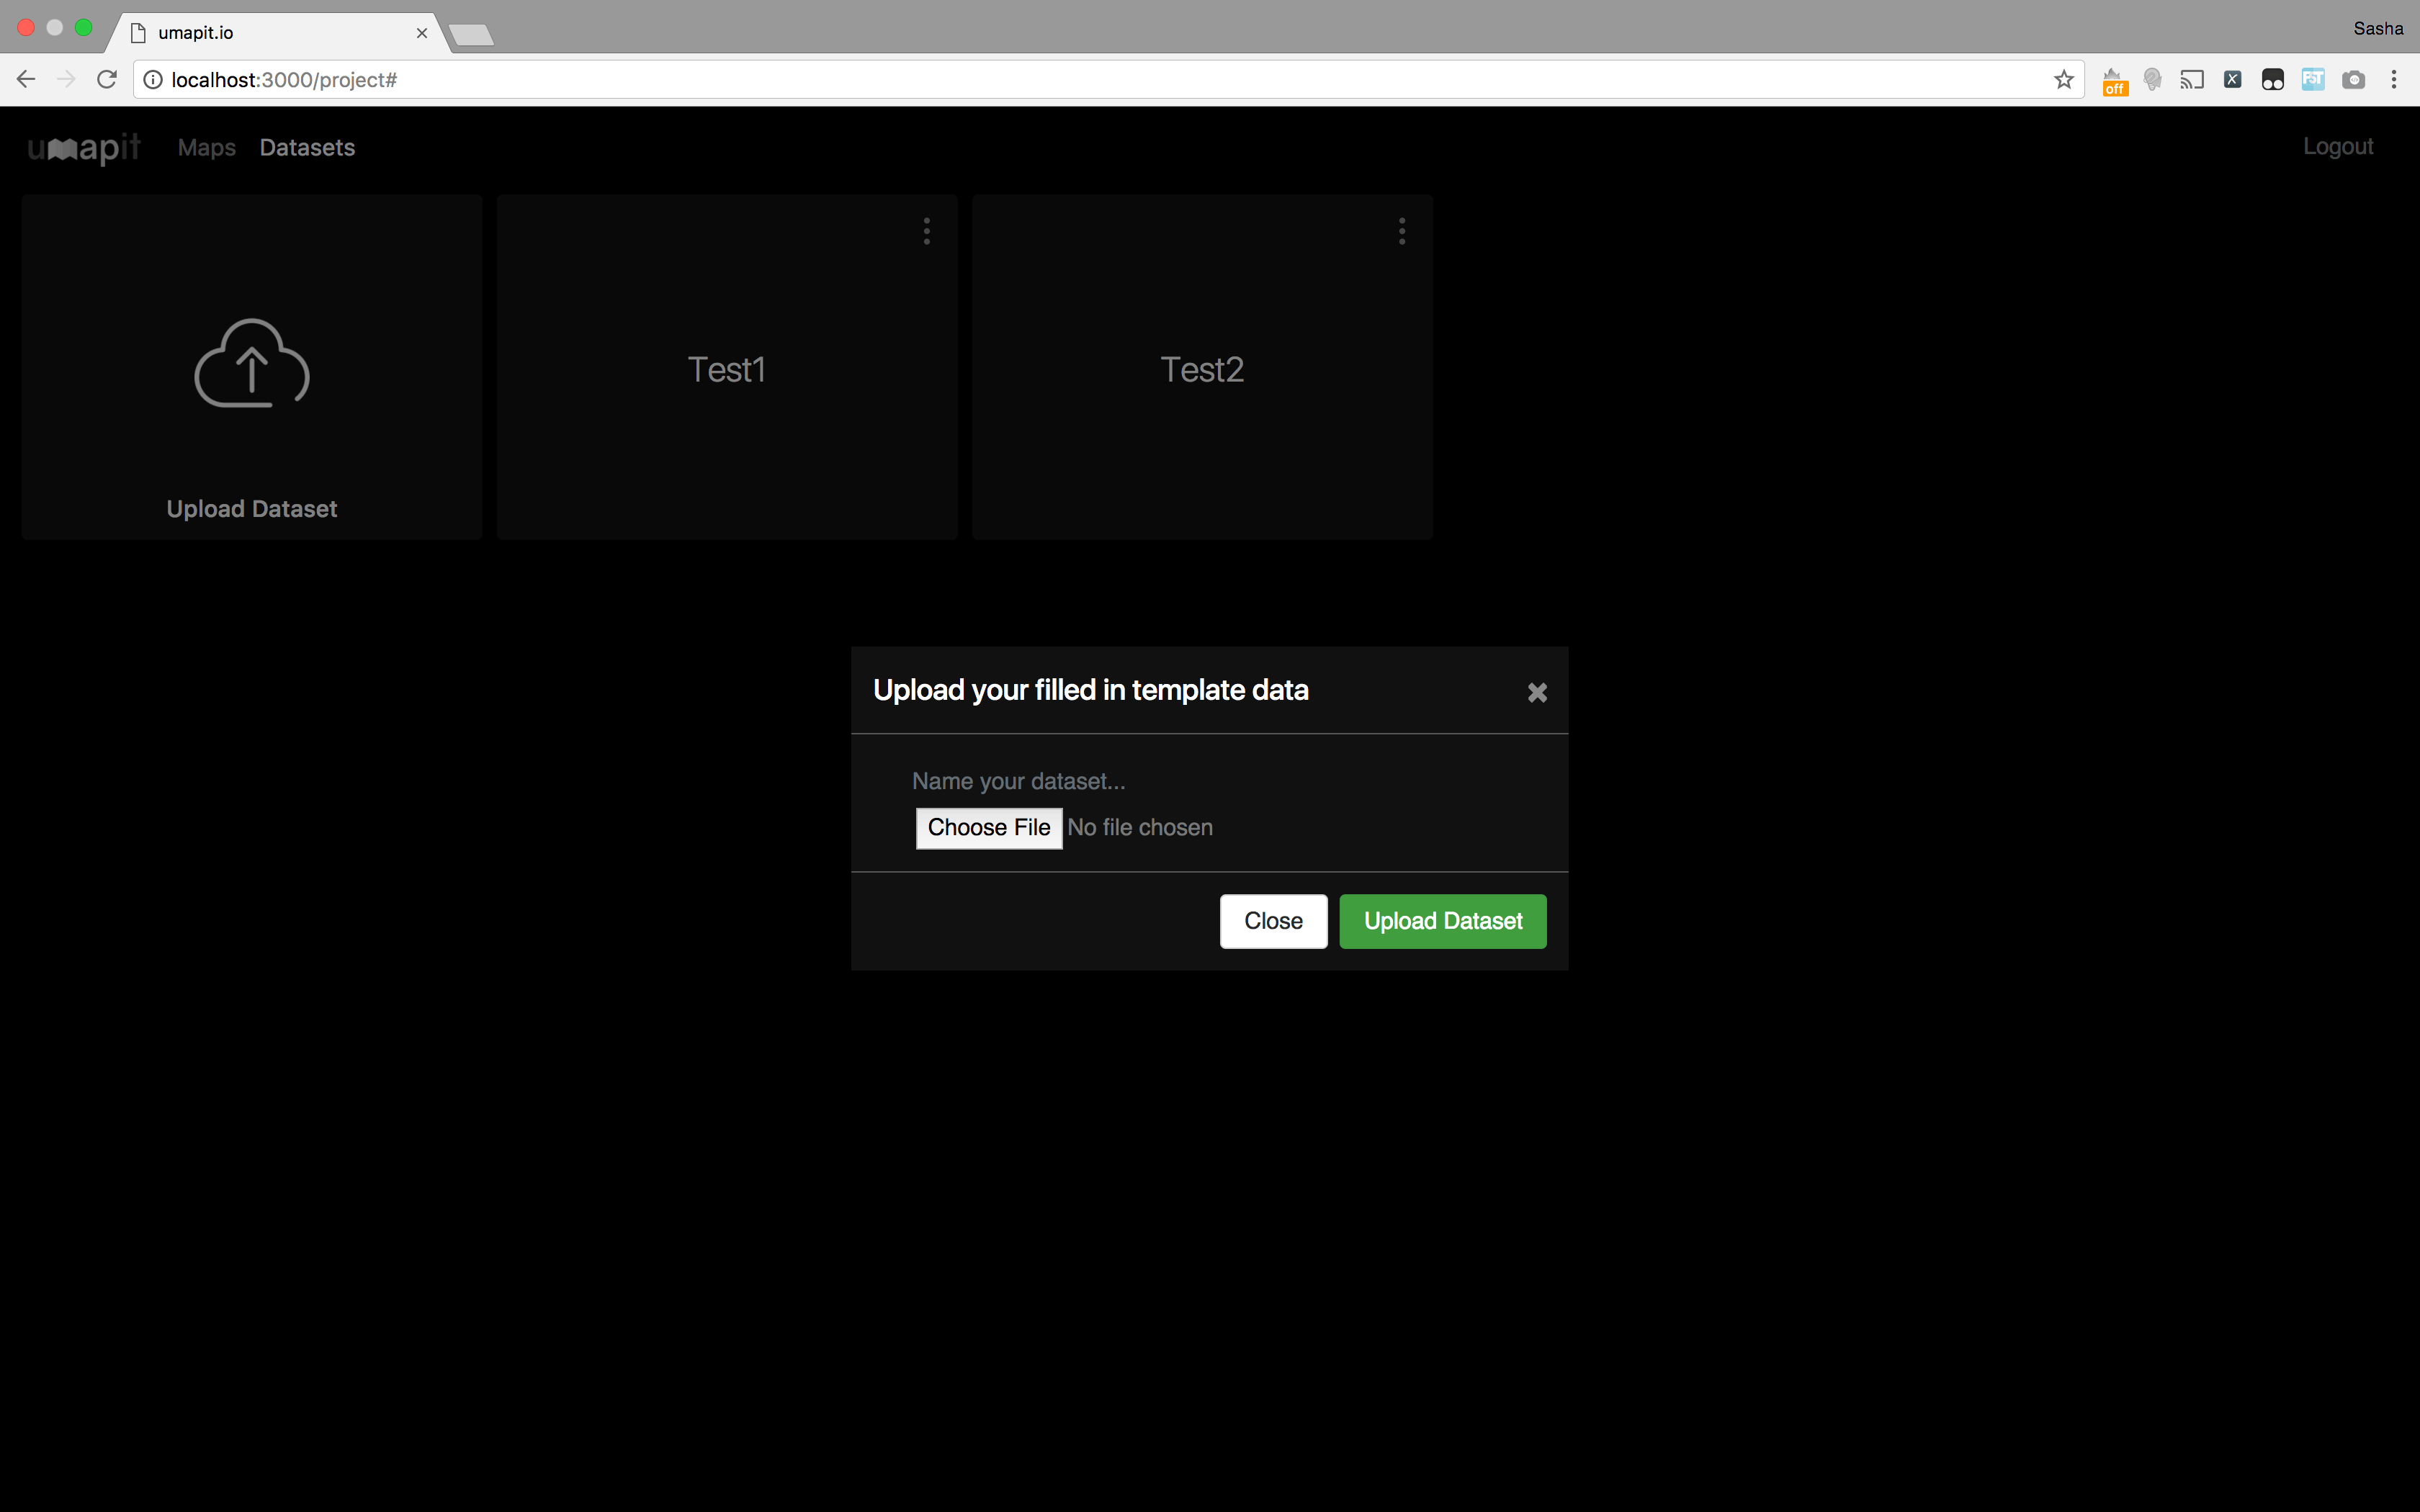The height and width of the screenshot is (1512, 2420).
Task: Click the umapit logo
Action: (x=84, y=148)
